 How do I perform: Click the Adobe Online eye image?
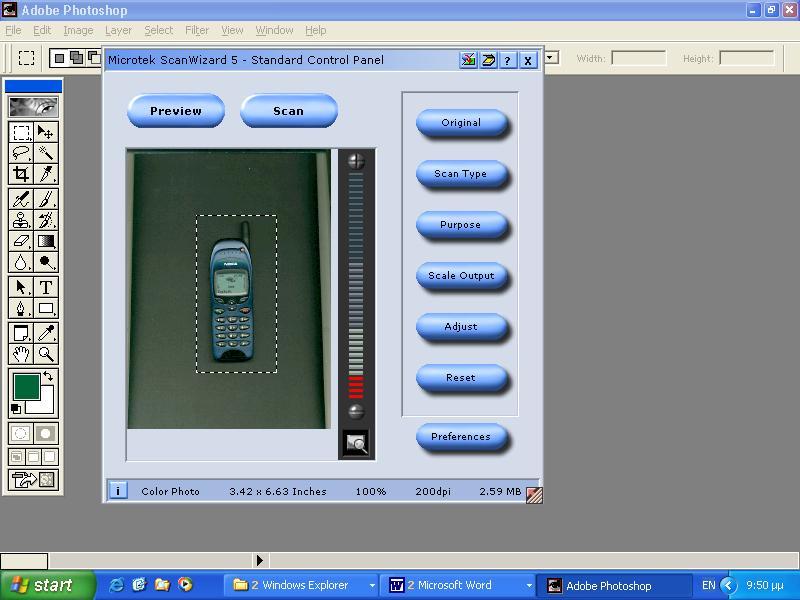33,107
